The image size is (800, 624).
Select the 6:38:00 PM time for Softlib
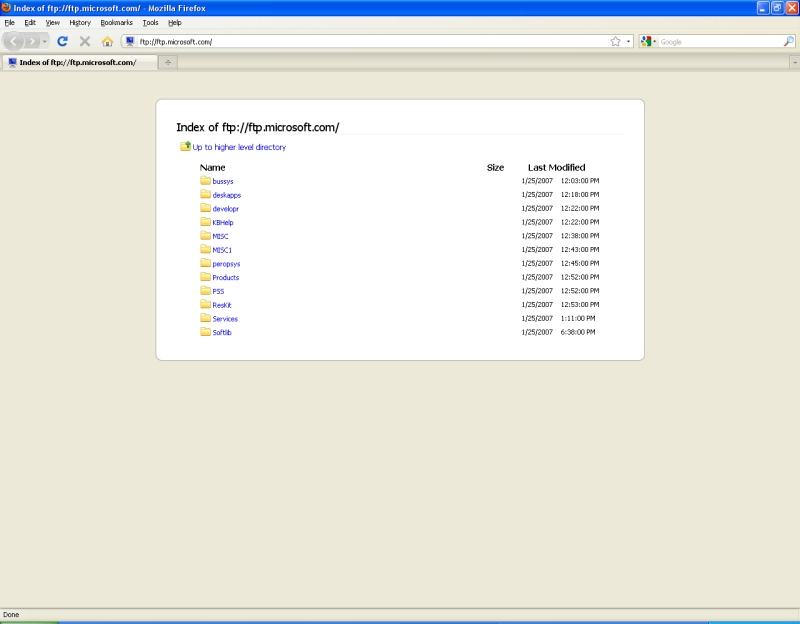point(578,332)
